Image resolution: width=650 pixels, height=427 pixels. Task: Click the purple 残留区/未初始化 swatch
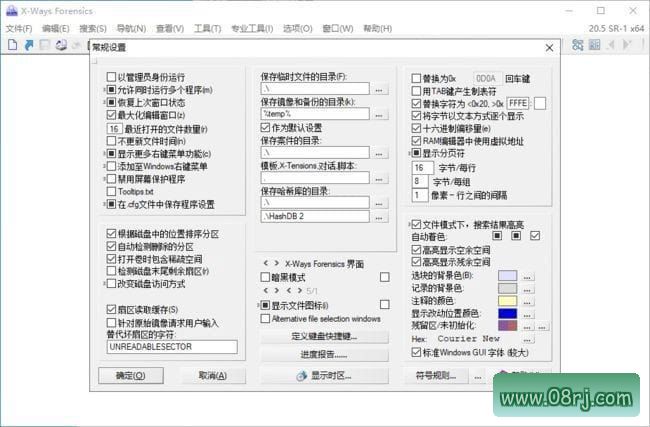[x=507, y=325]
